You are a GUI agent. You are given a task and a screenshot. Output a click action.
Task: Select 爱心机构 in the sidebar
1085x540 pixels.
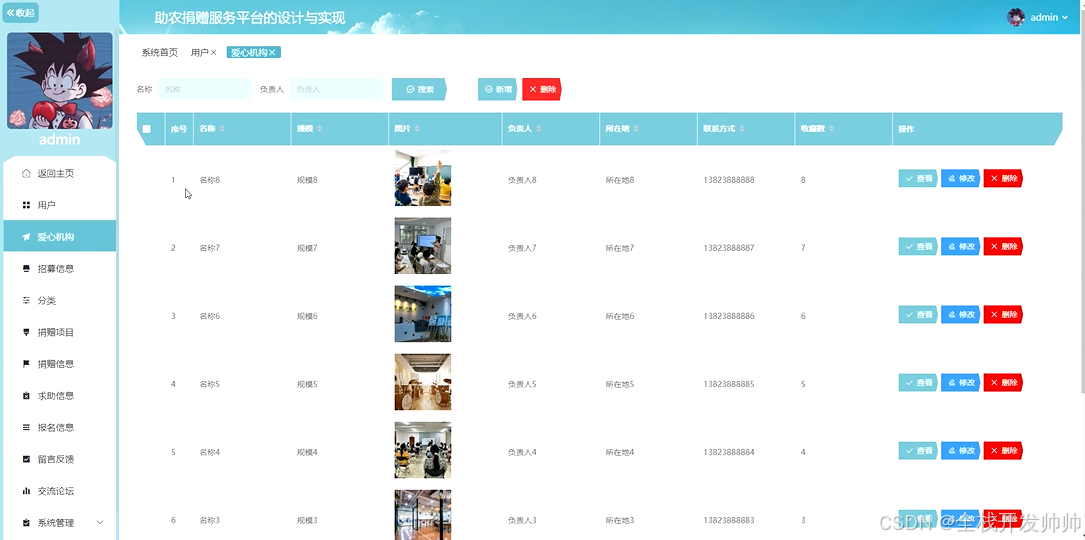click(x=59, y=237)
